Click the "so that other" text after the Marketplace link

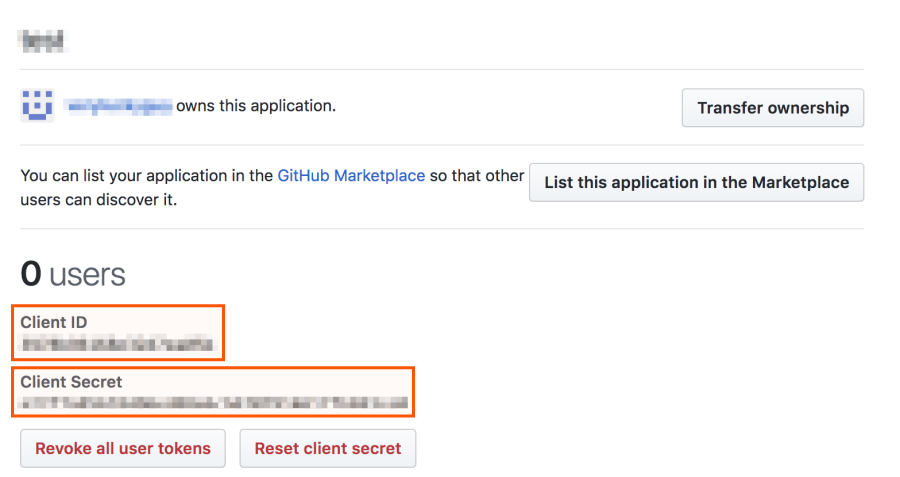477,175
